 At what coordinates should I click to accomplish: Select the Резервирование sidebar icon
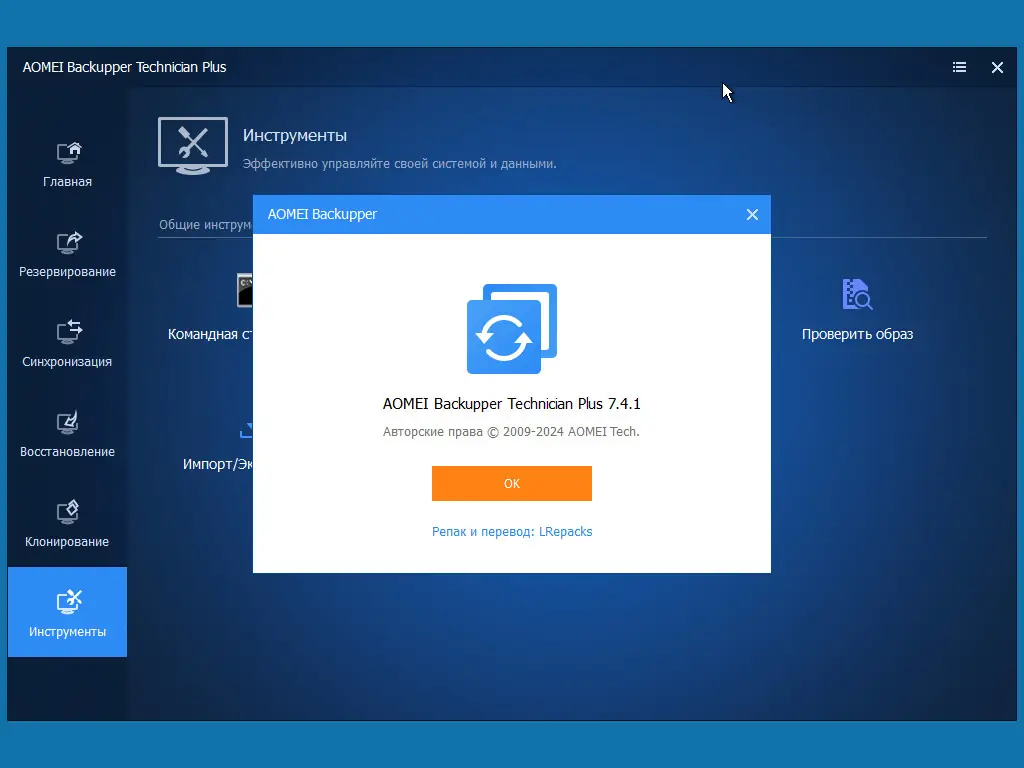point(67,243)
